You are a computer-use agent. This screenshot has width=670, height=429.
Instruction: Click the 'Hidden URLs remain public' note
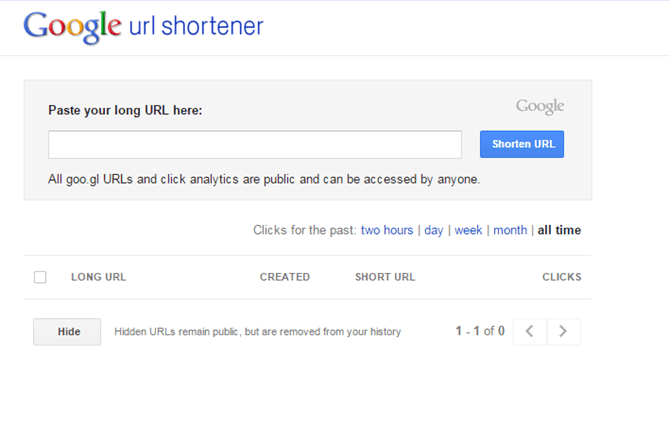click(x=258, y=332)
